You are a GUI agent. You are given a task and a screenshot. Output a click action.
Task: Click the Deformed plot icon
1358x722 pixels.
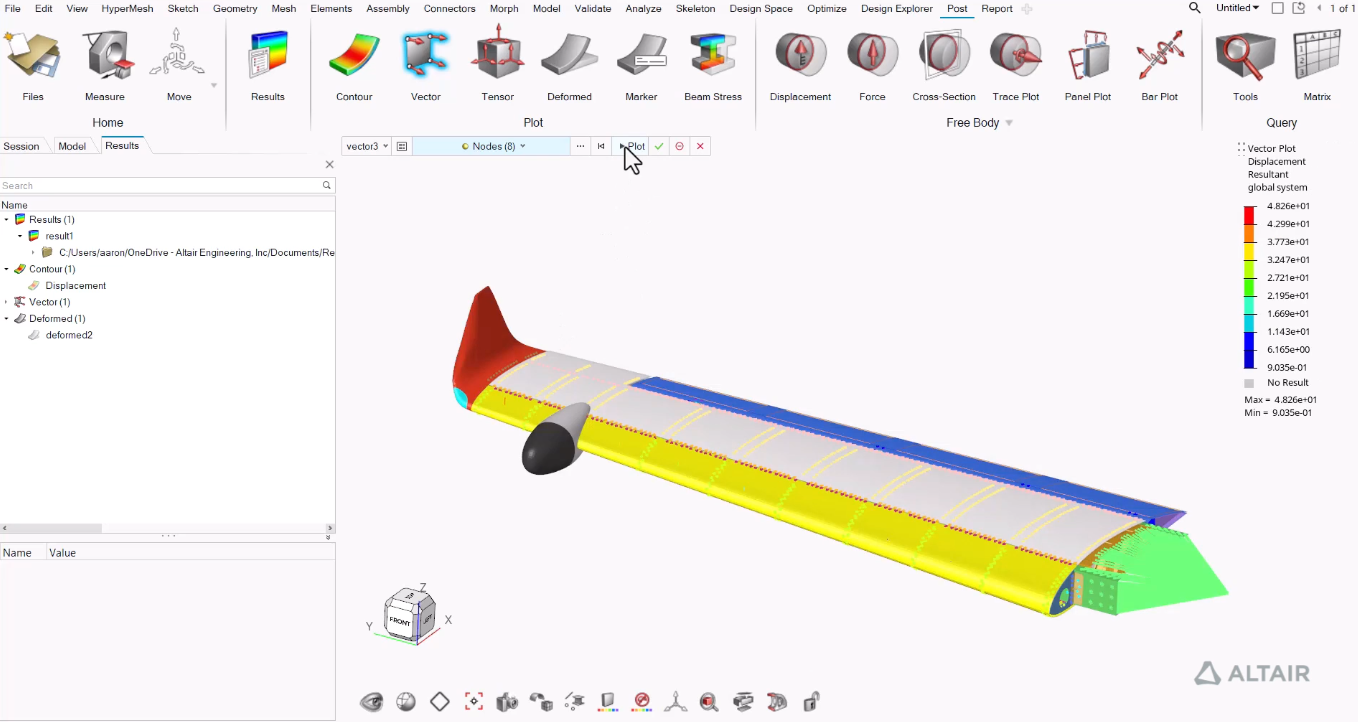click(569, 56)
